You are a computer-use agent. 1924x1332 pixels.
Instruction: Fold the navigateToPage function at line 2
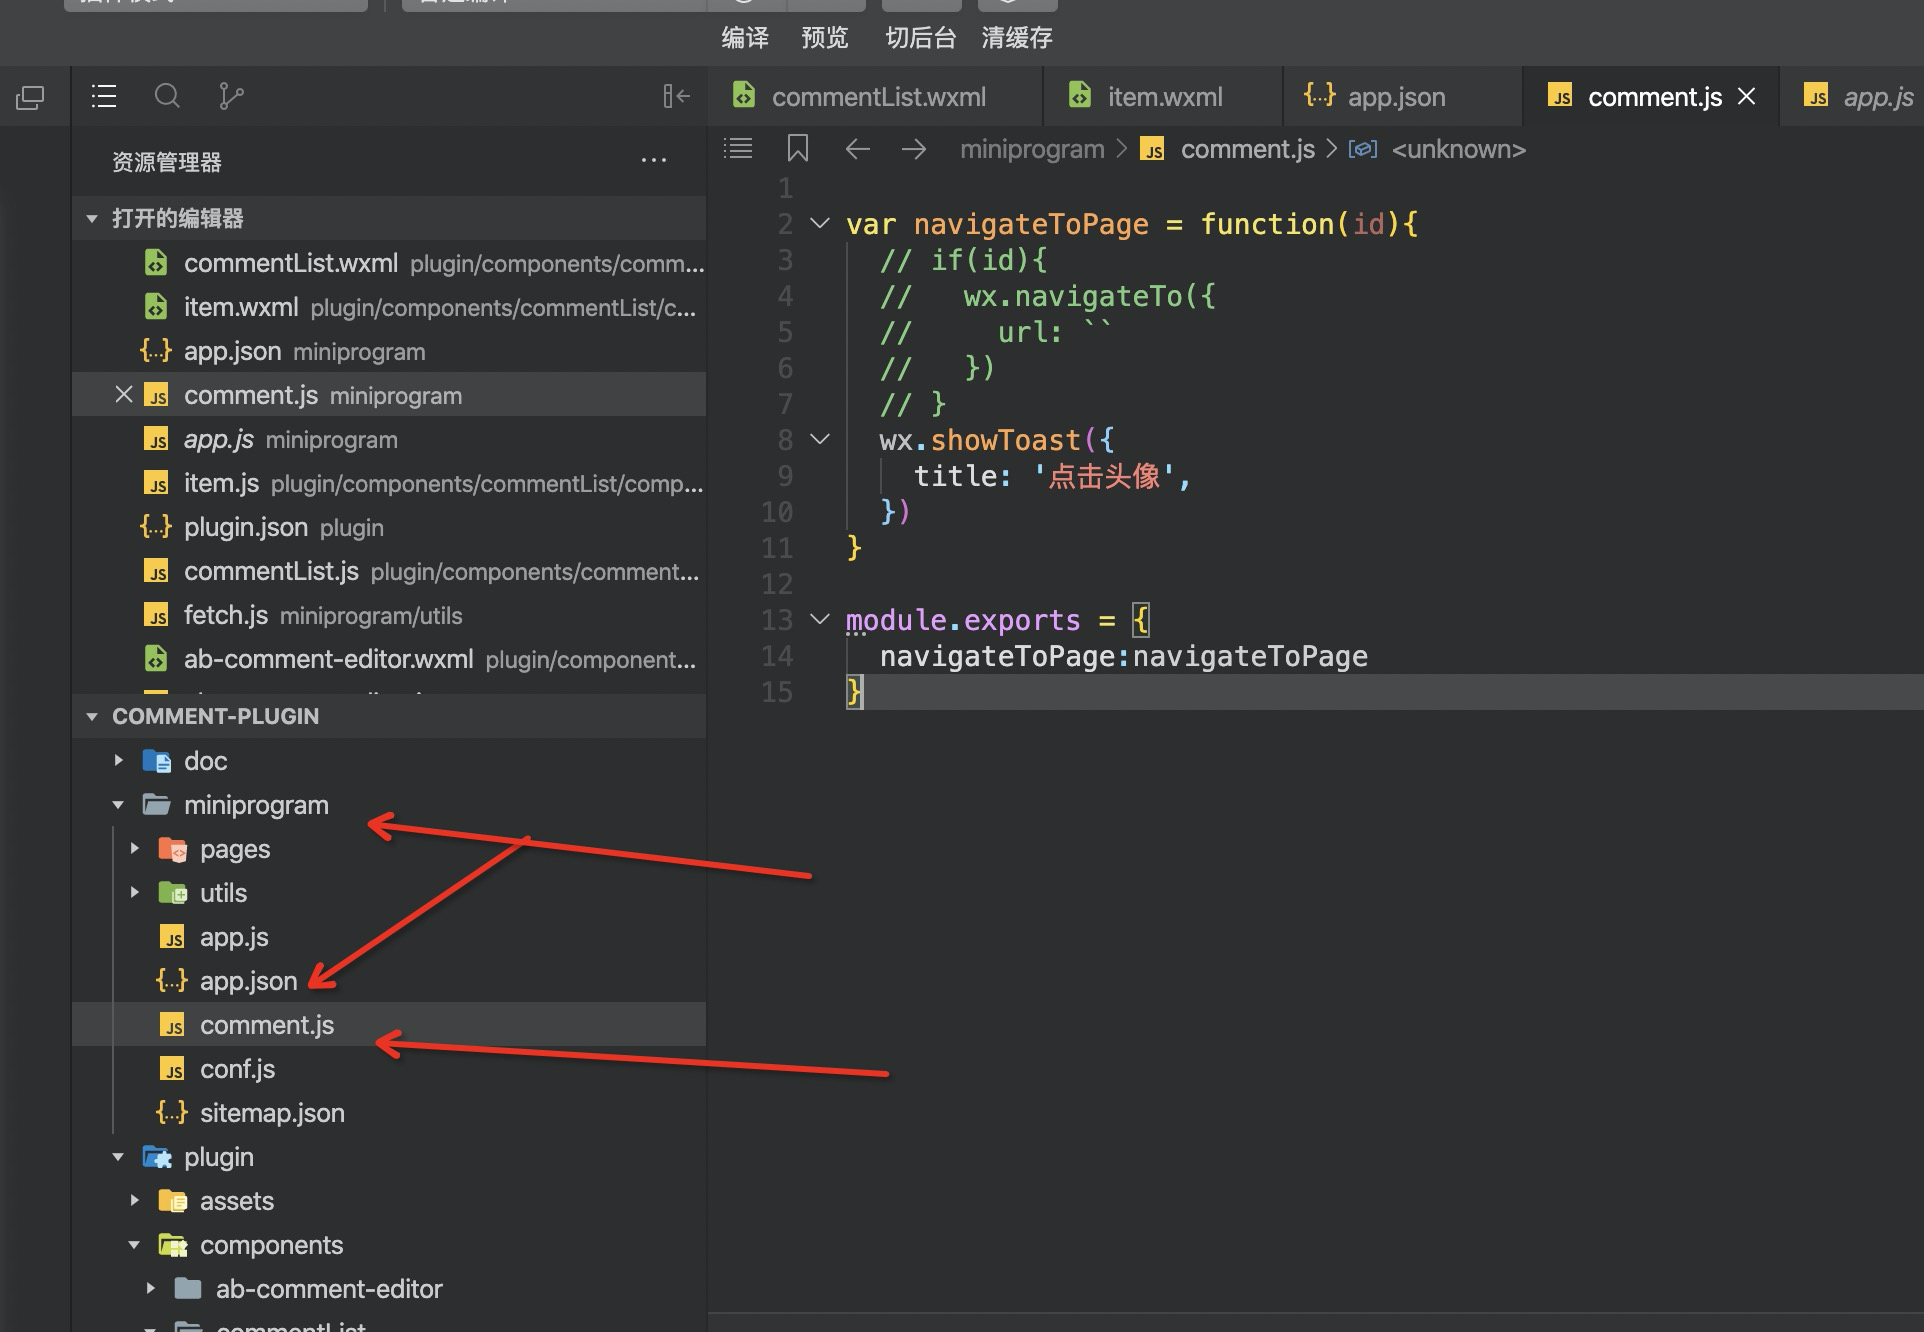coord(820,223)
